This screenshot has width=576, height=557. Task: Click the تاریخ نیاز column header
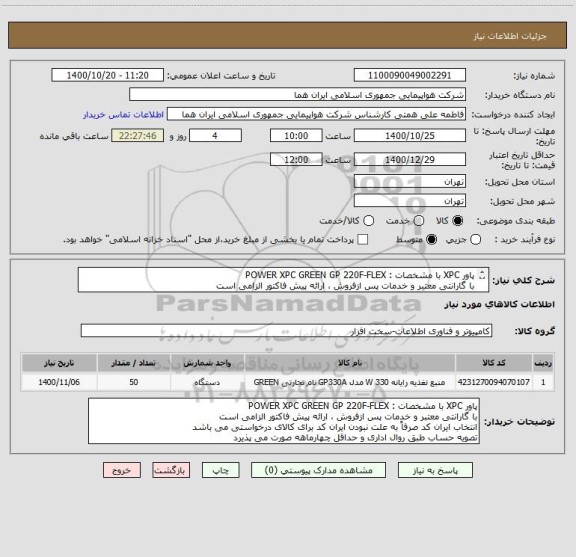point(59,363)
